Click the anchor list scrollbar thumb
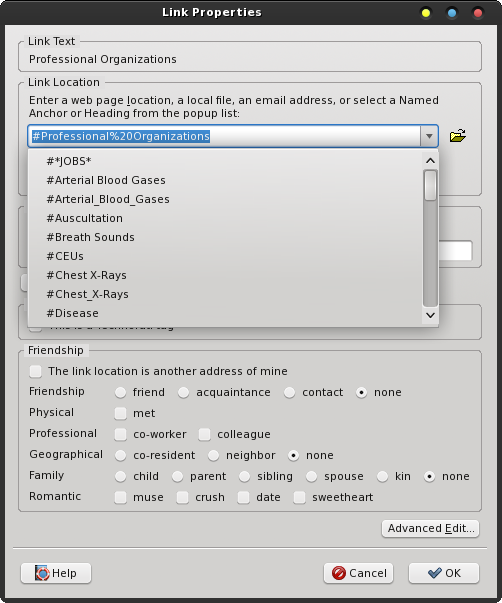 tap(430, 185)
